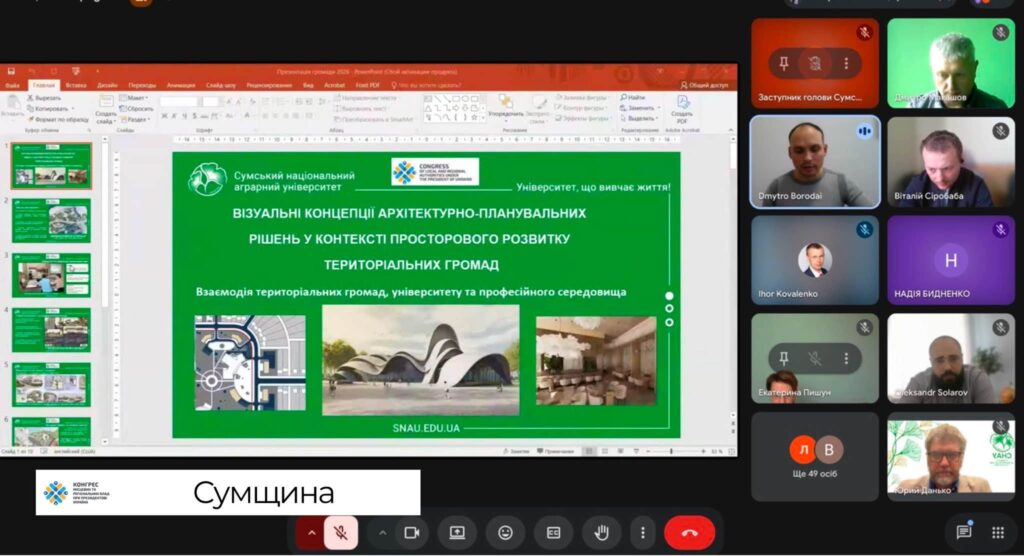The width and height of the screenshot is (1024, 556).
Task: Click the Создать PDF Acrobat icon
Action: tap(682, 109)
